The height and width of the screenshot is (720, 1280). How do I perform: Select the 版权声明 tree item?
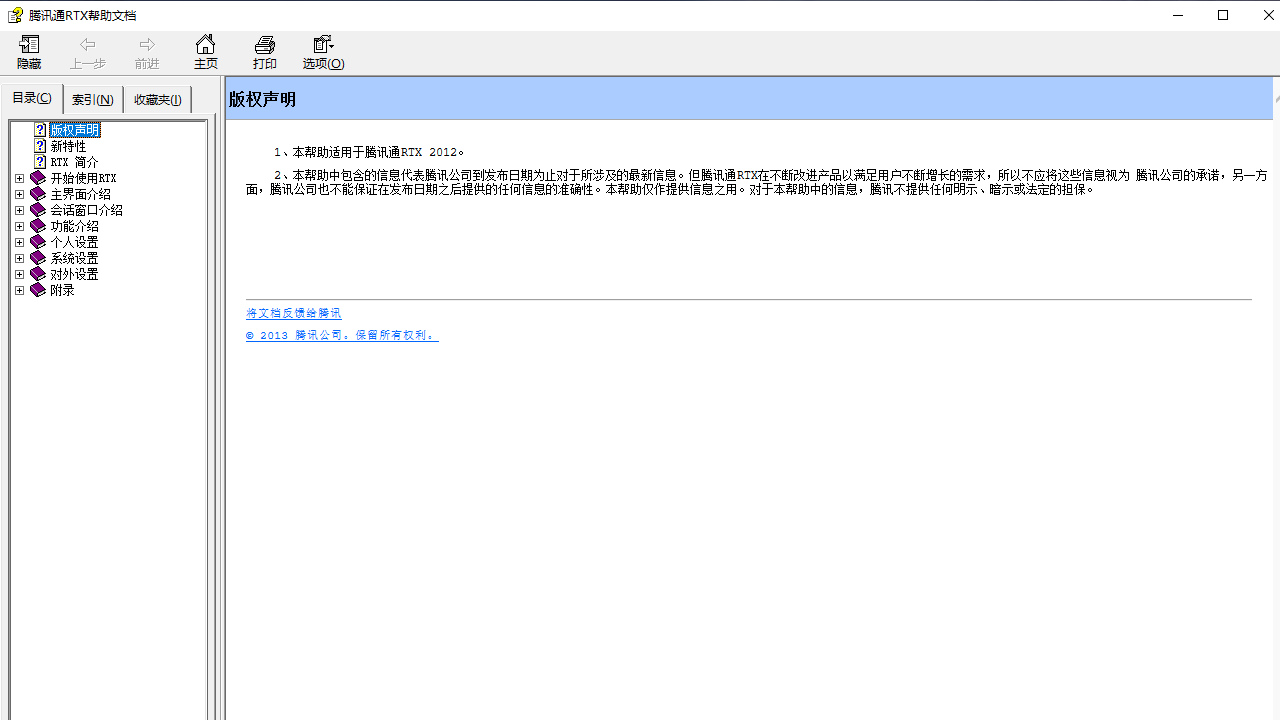pyautogui.click(x=74, y=129)
